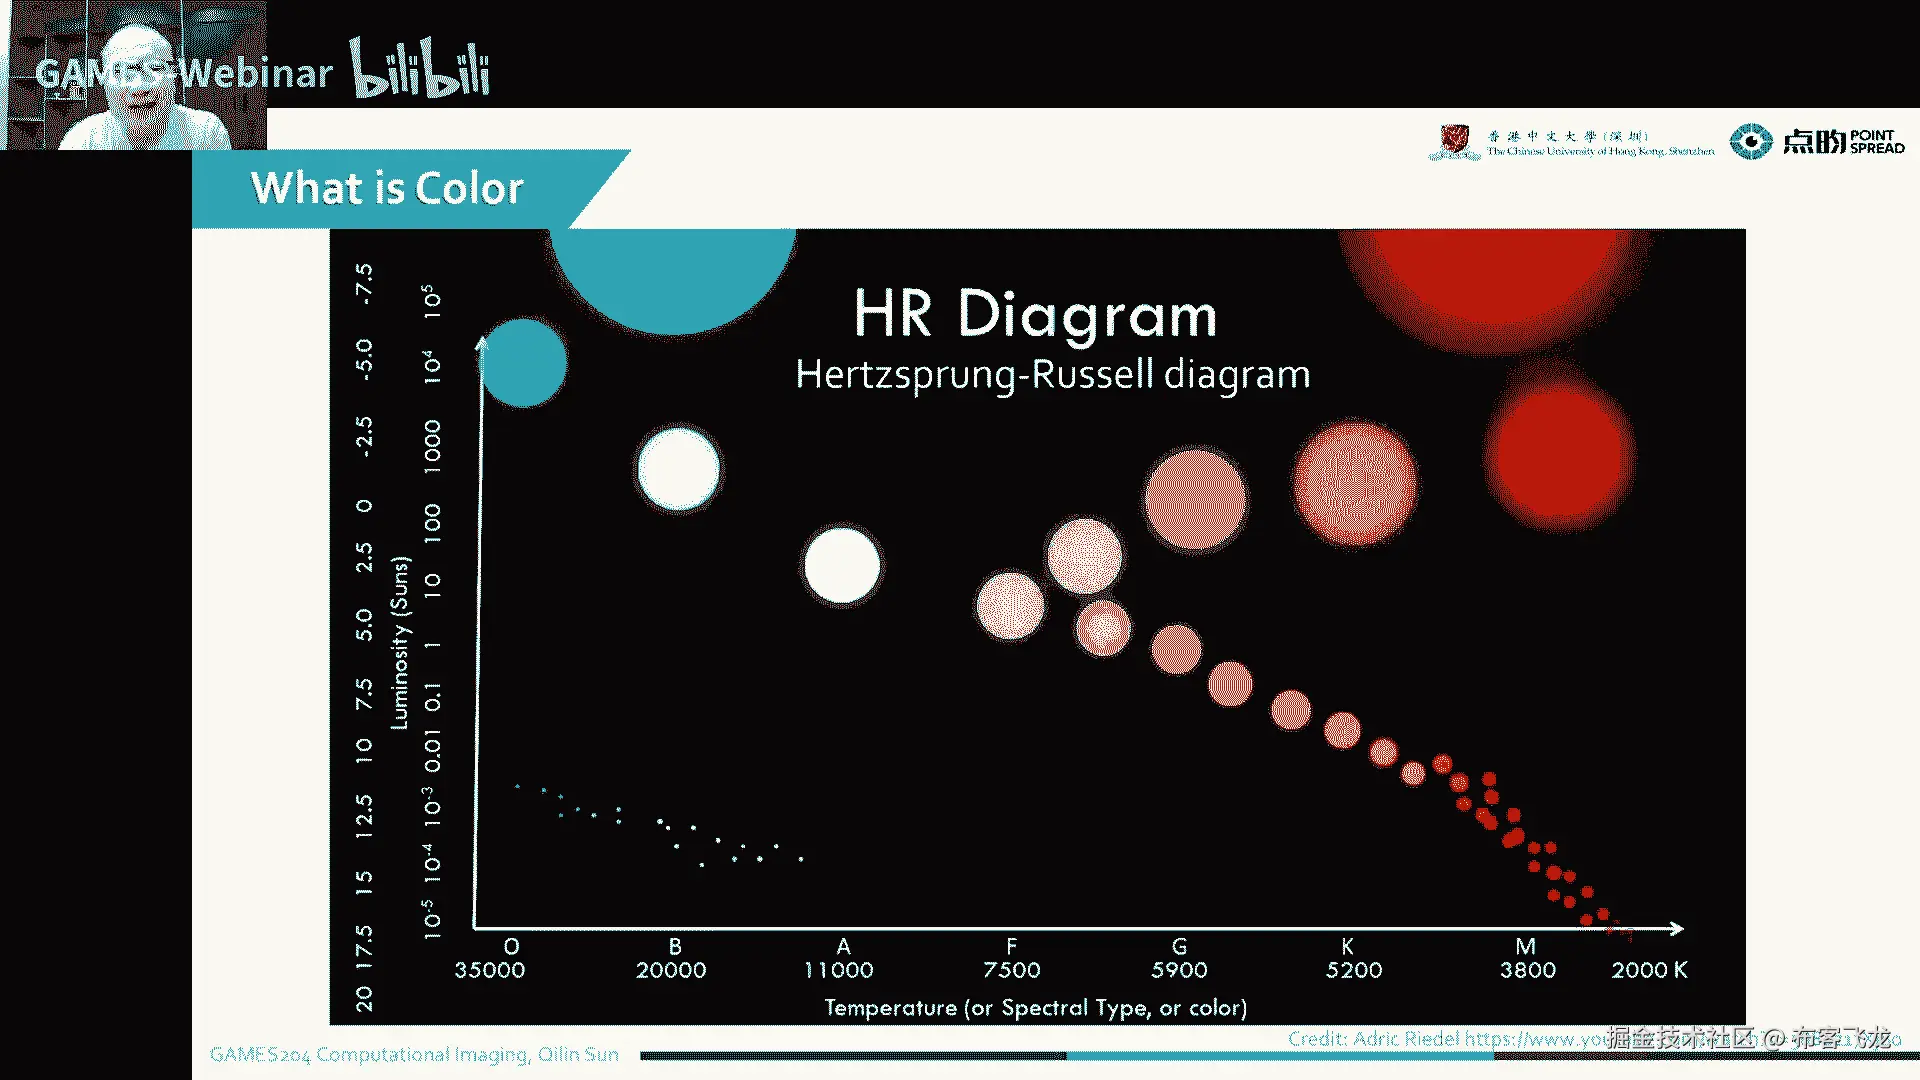The width and height of the screenshot is (1920, 1080).
Task: Click the Point Spread eye logo
Action: pos(1751,141)
